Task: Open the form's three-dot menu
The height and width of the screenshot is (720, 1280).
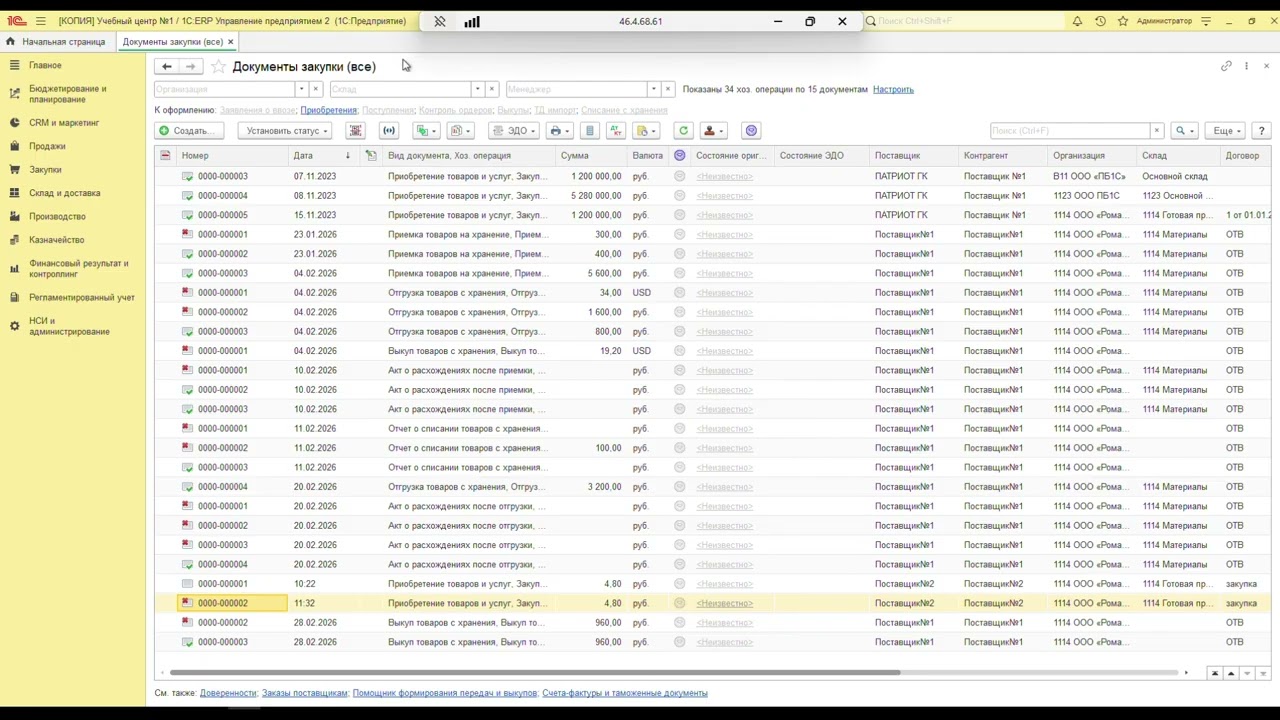Action: click(x=1246, y=66)
